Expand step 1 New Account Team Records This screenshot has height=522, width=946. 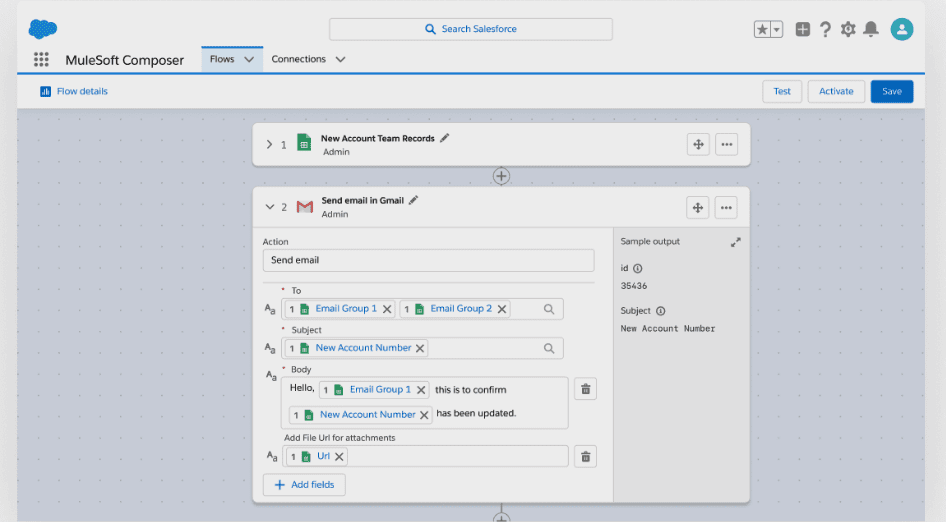point(269,145)
